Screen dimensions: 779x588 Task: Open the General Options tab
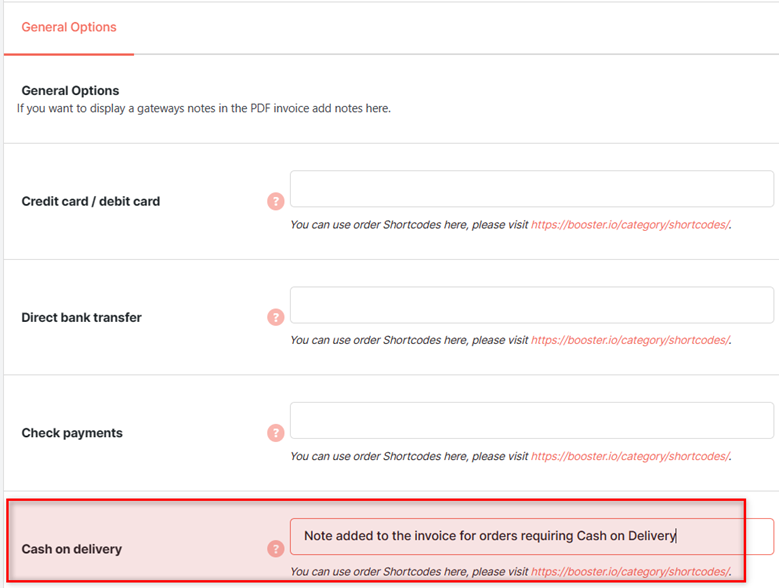coord(69,27)
